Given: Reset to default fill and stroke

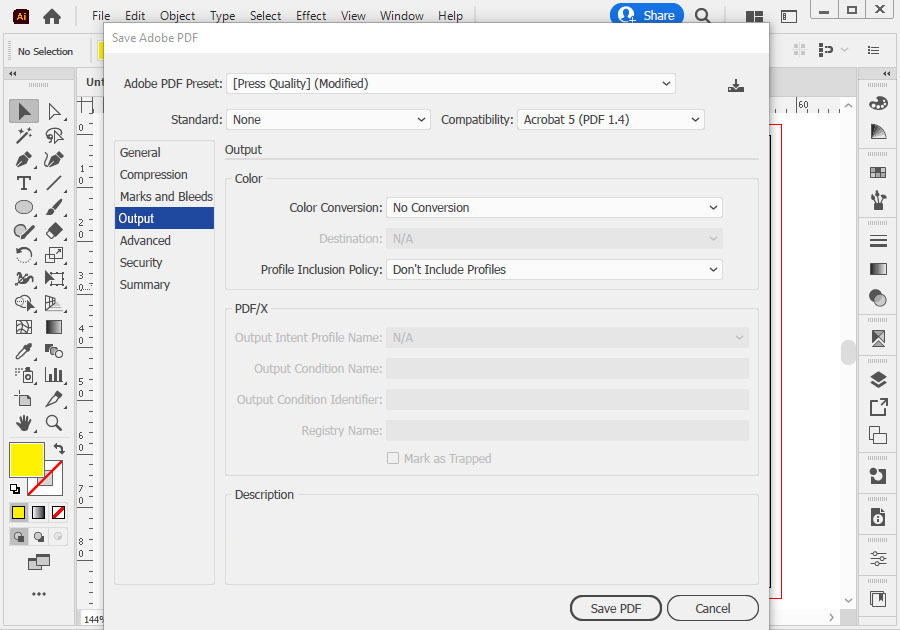Looking at the screenshot, I should pos(15,489).
